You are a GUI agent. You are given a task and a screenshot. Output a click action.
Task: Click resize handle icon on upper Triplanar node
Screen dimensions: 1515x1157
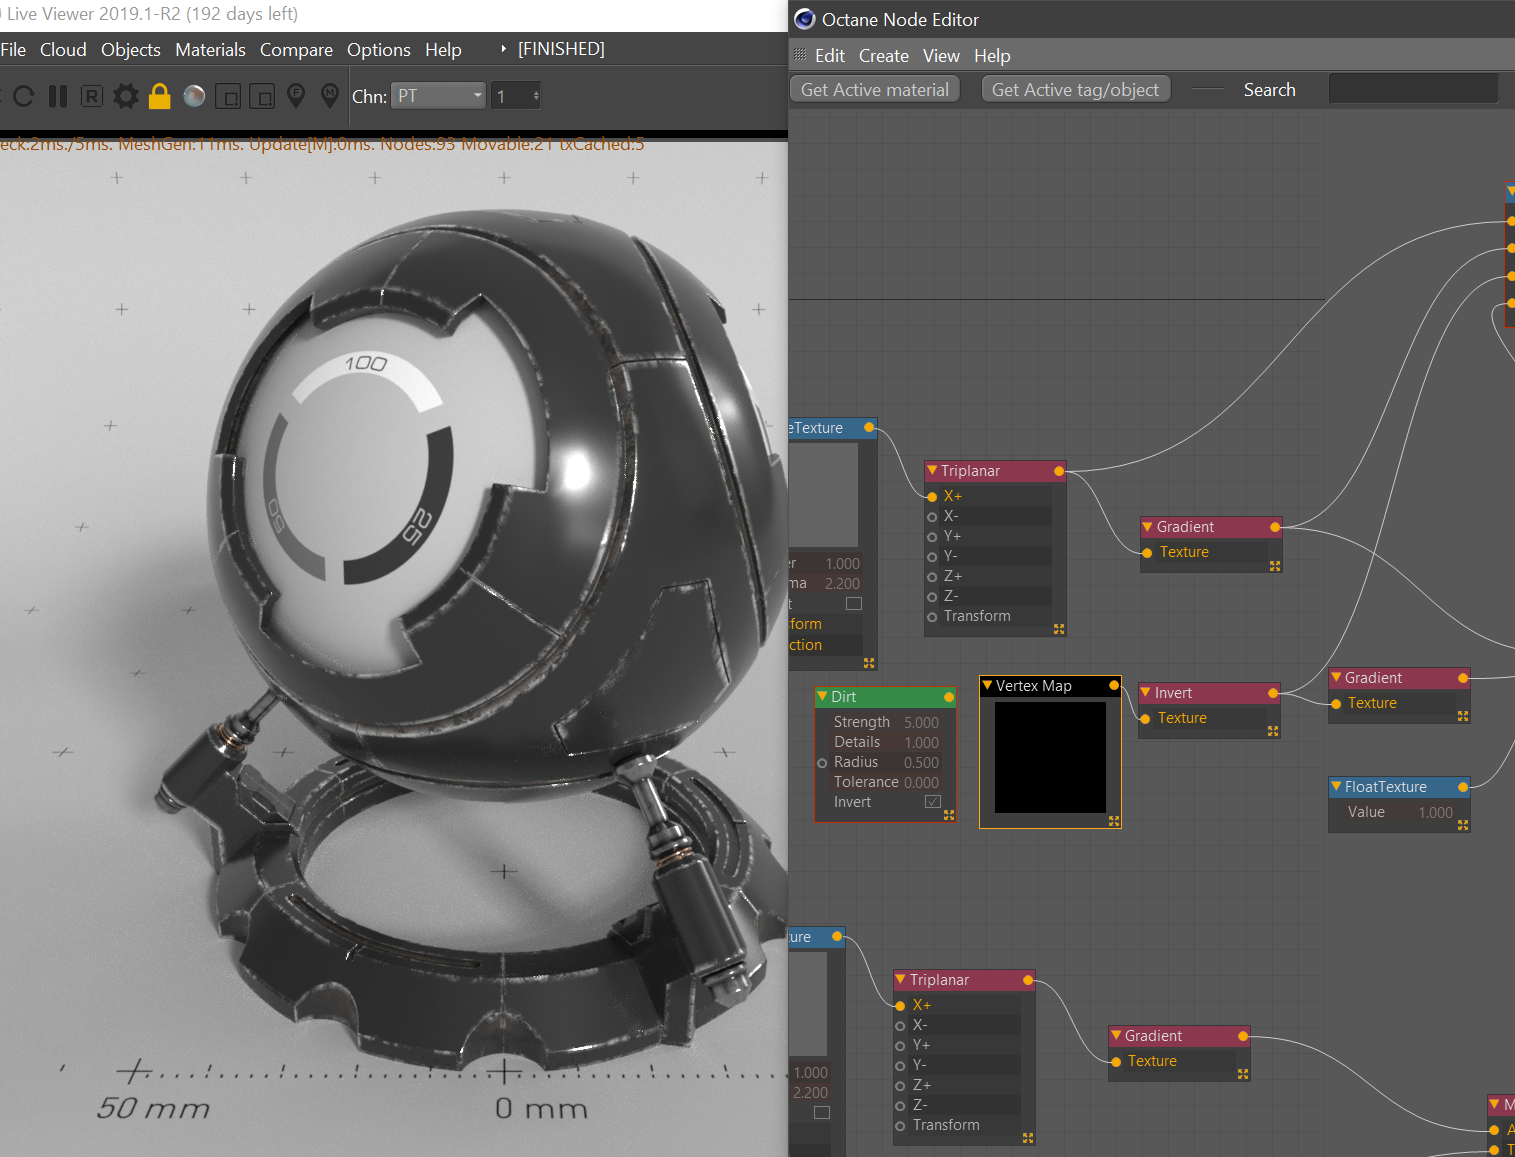[1059, 629]
